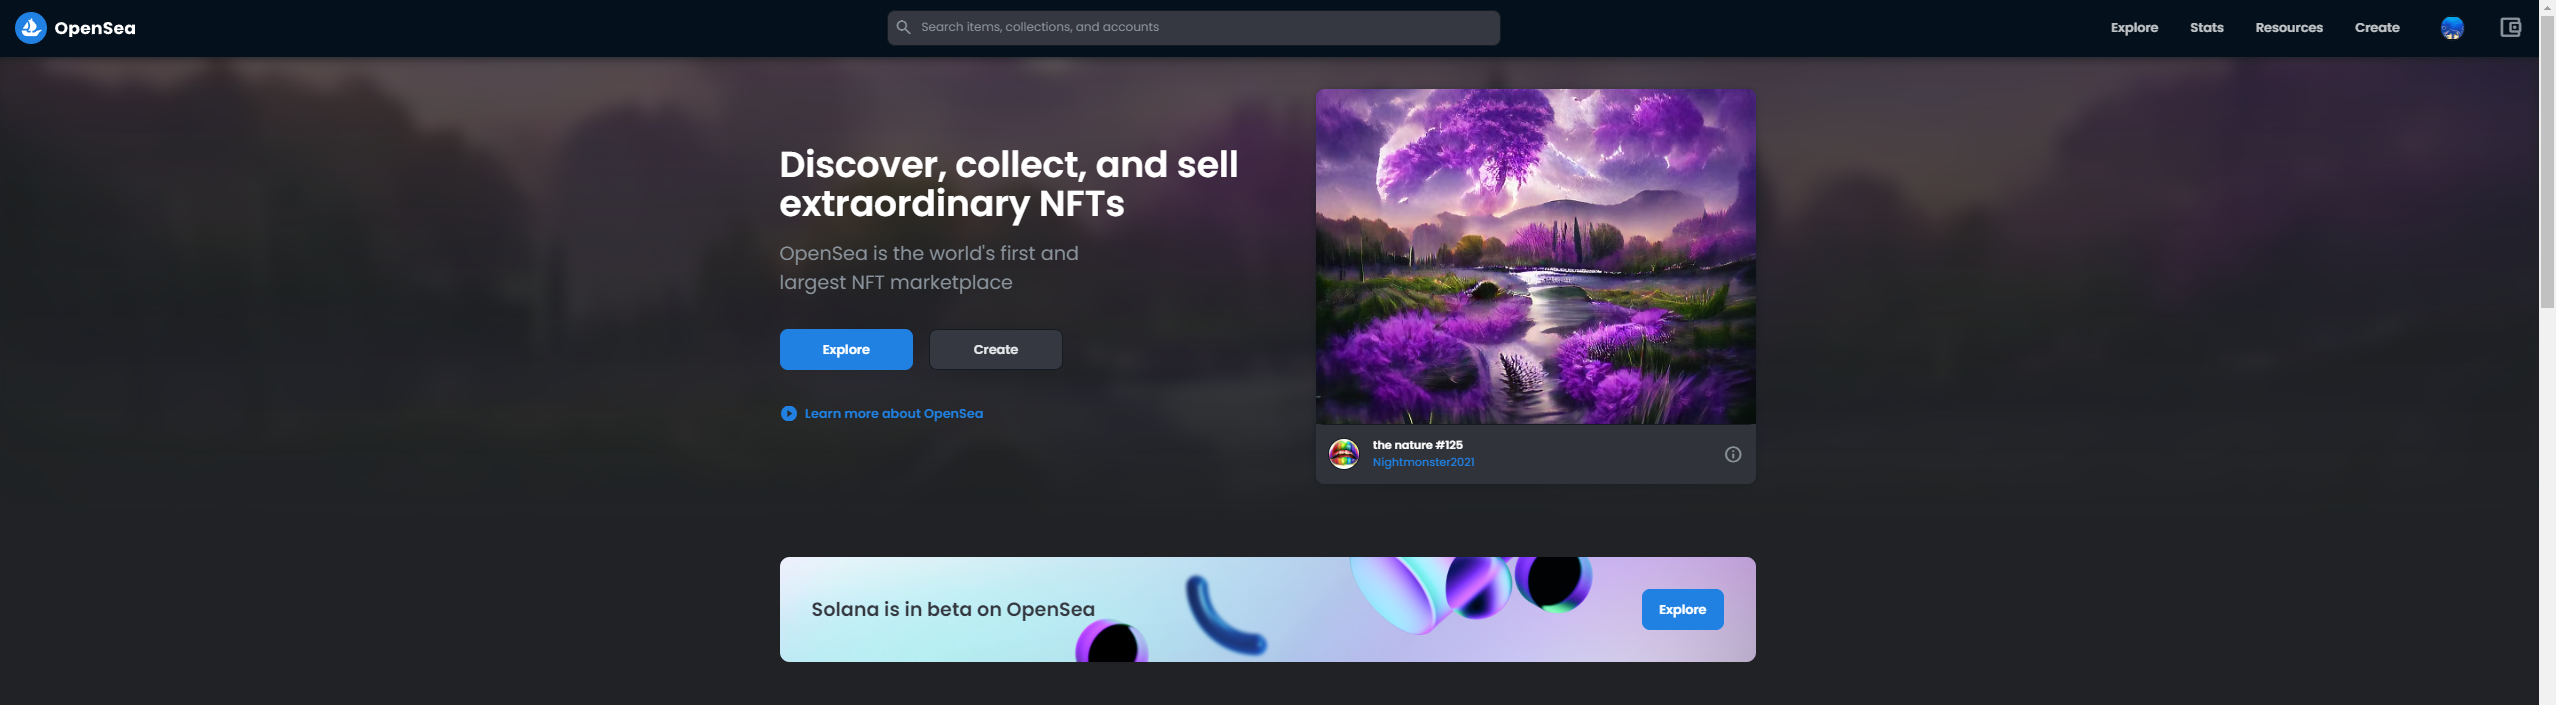This screenshot has width=2569, height=705.
Task: Open the Explore menu in navbar
Action: click(x=2134, y=28)
